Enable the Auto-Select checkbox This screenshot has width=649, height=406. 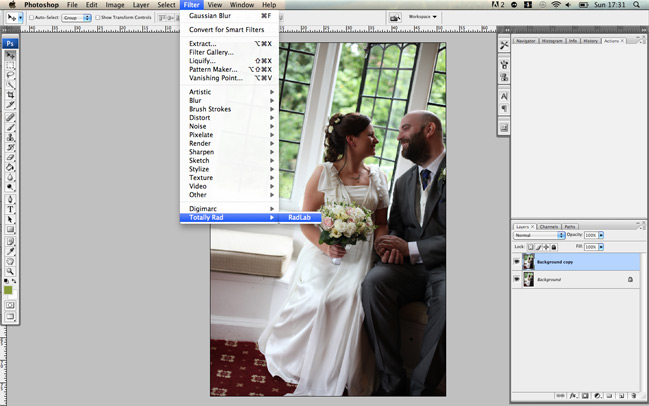pos(31,17)
